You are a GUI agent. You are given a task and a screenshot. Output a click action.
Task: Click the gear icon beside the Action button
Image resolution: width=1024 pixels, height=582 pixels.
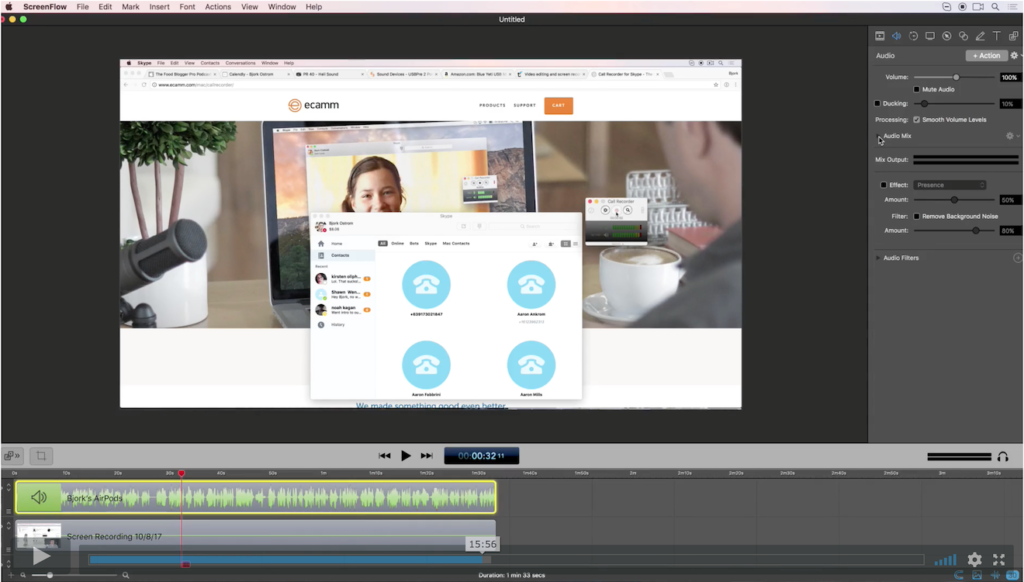1014,56
